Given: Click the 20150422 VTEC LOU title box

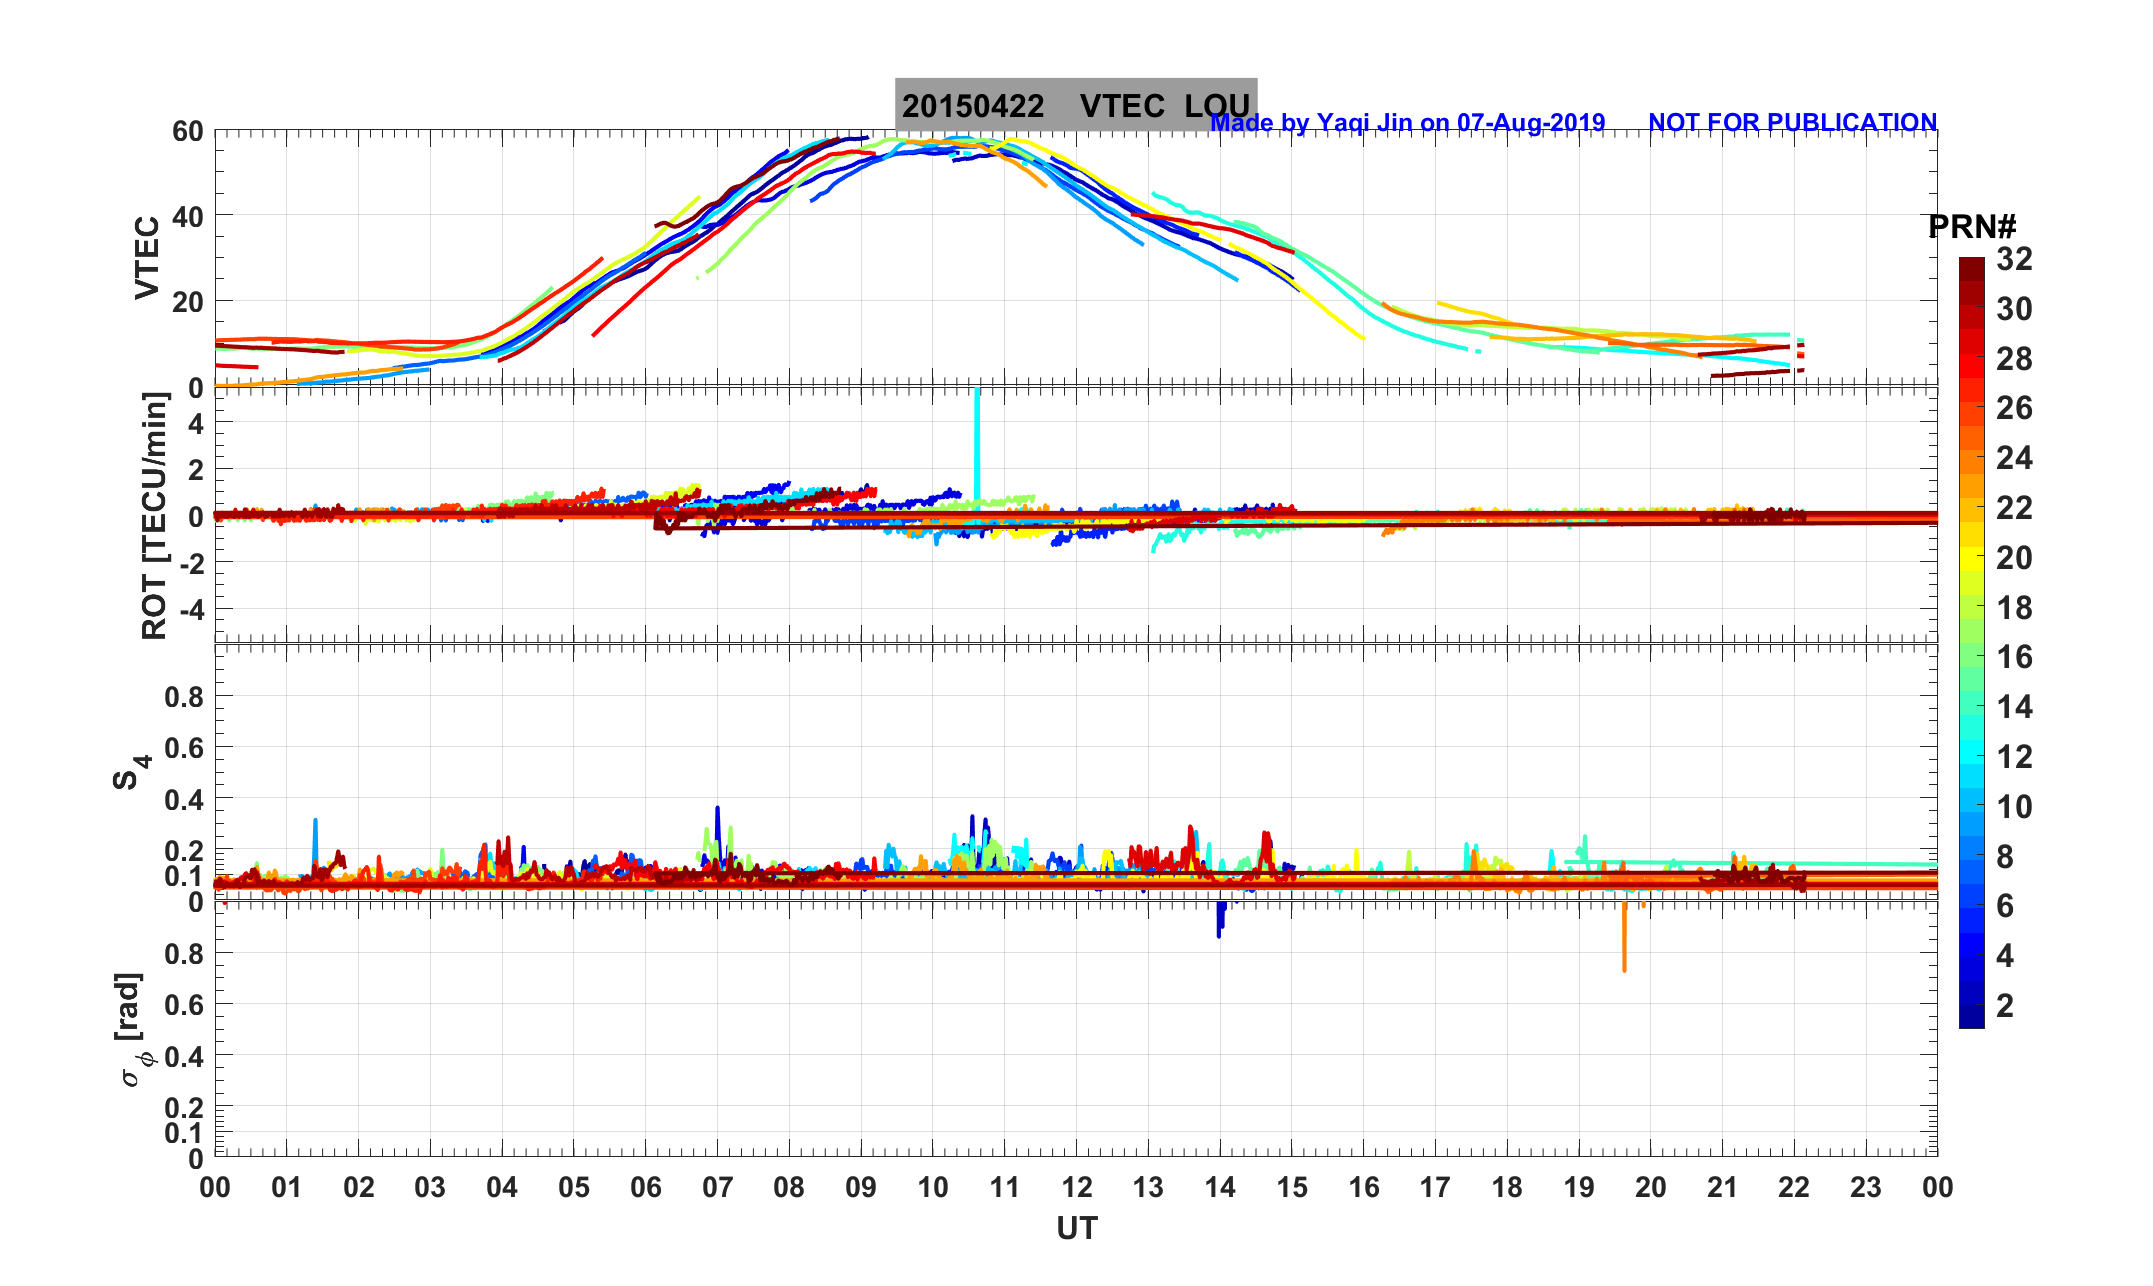Looking at the screenshot, I should point(1075,104).
